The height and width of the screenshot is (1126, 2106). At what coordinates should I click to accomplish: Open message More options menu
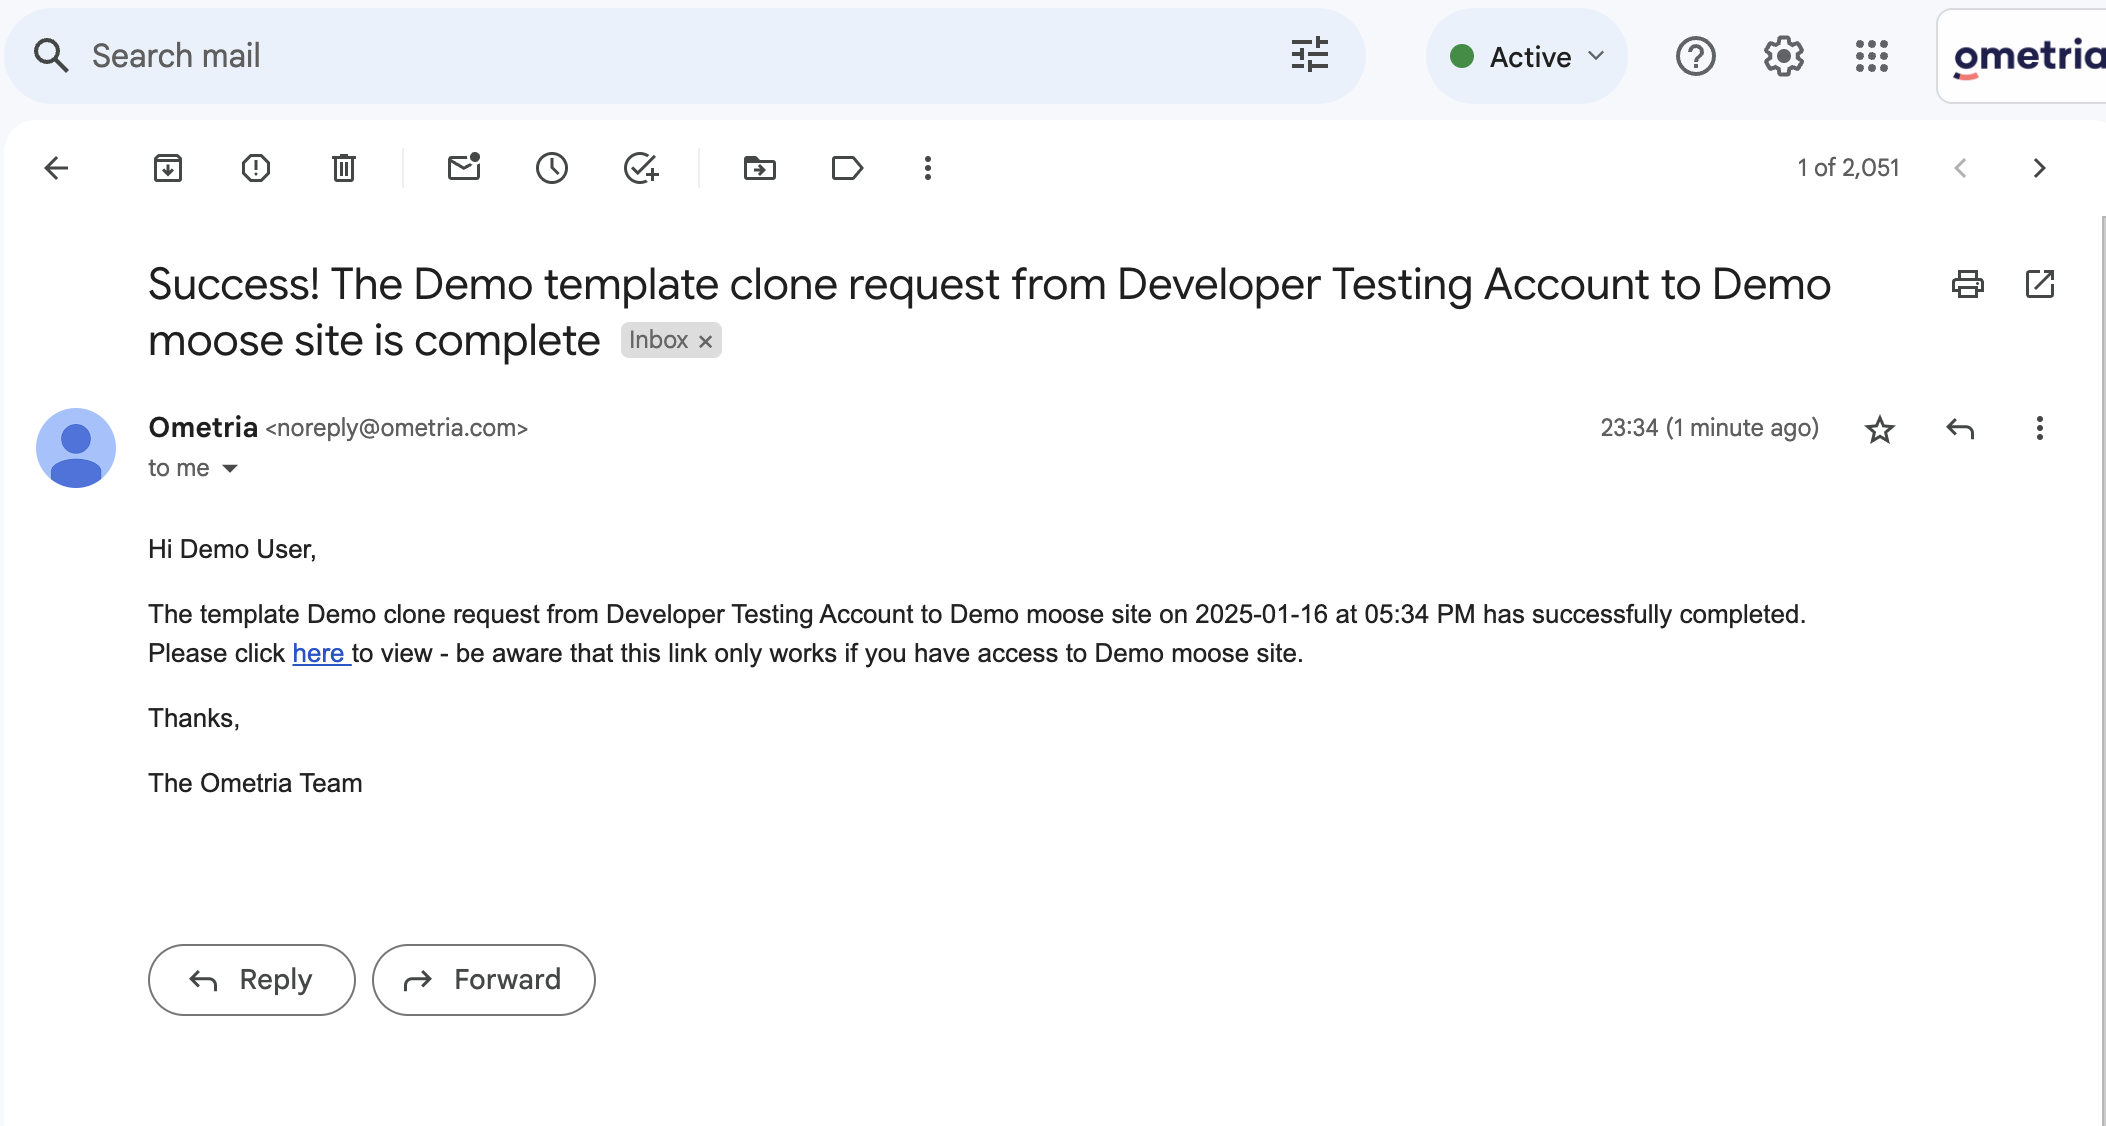(2040, 429)
